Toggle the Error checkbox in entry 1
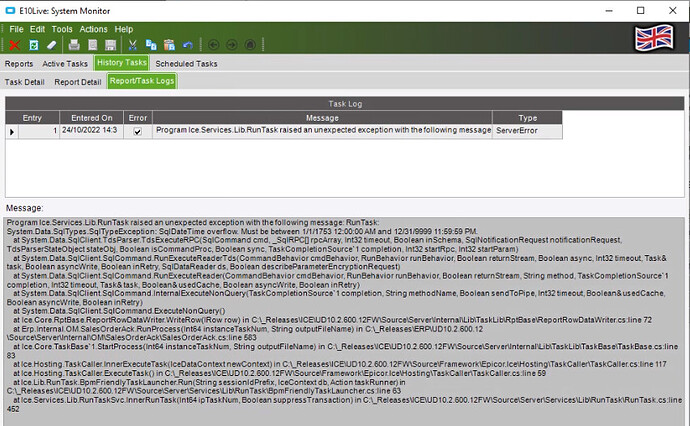This screenshot has height=426, width=690. (x=138, y=132)
